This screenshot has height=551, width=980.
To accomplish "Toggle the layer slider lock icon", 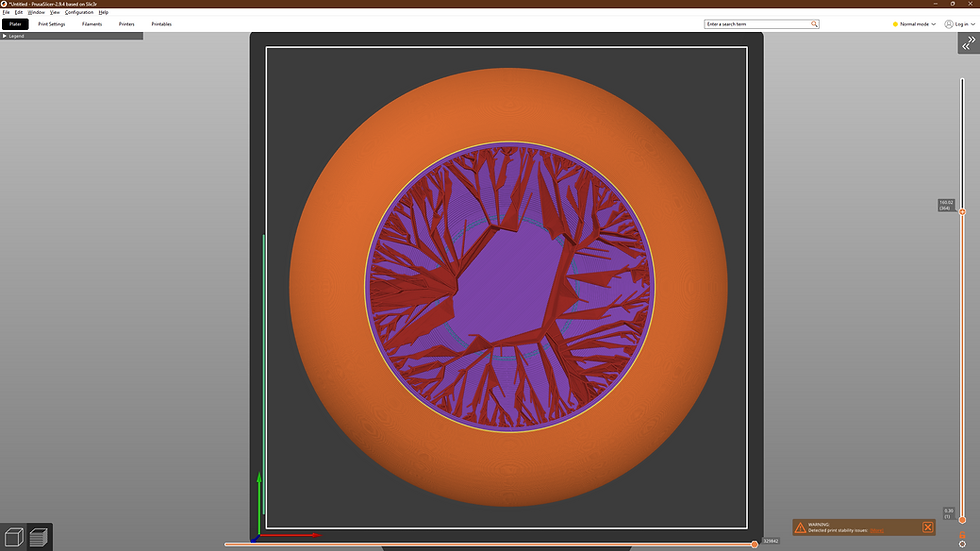I will [x=962, y=535].
